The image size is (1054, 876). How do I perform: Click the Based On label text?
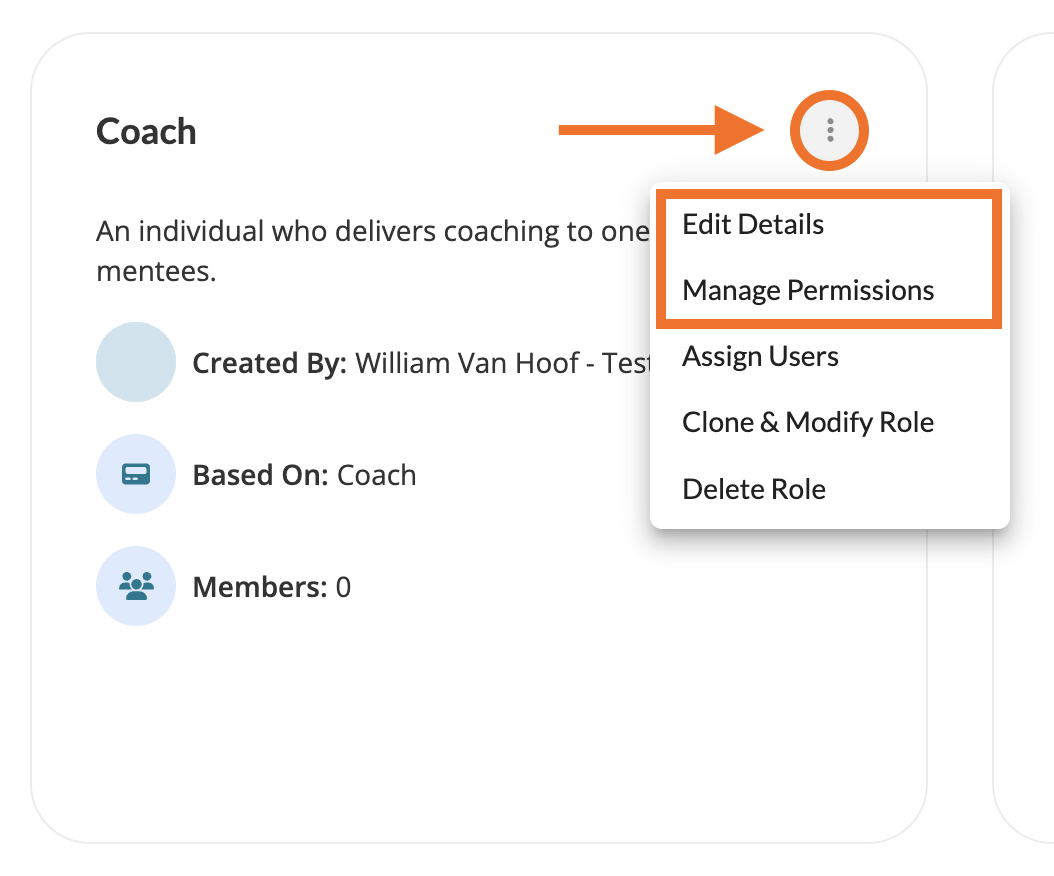[260, 475]
